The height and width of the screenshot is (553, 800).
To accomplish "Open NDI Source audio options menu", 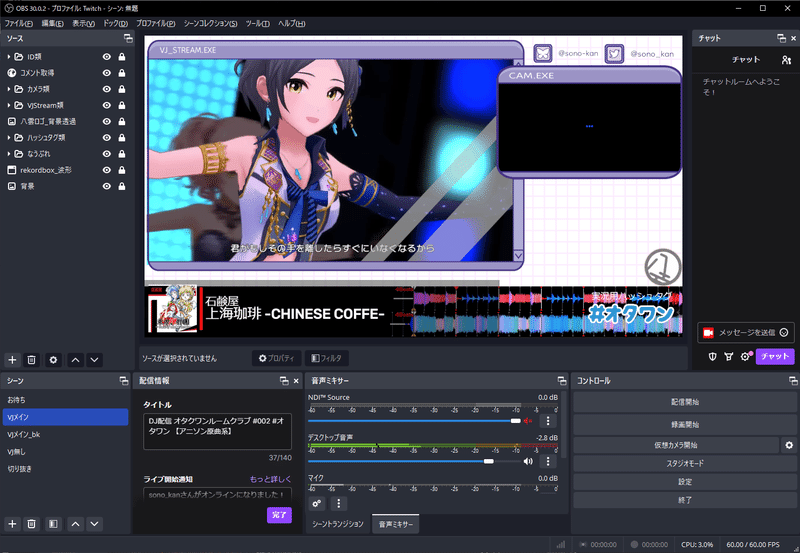I will pos(548,421).
